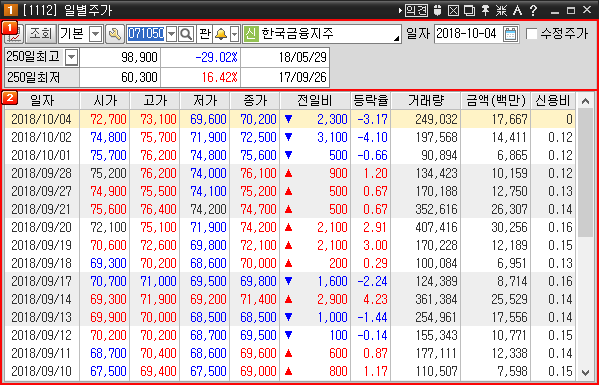
Task: Click the 거래량 column header
Action: pyautogui.click(x=426, y=101)
